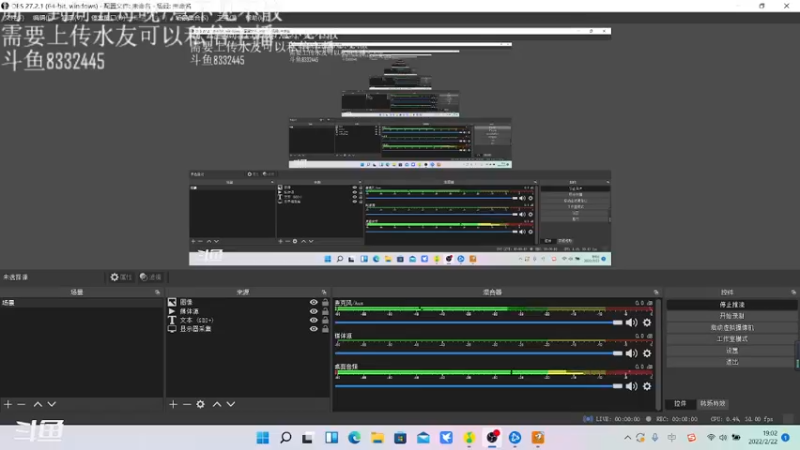Click 停止推流 stop streaming button
Screen dimensions: 800x450
pyautogui.click(x=732, y=305)
